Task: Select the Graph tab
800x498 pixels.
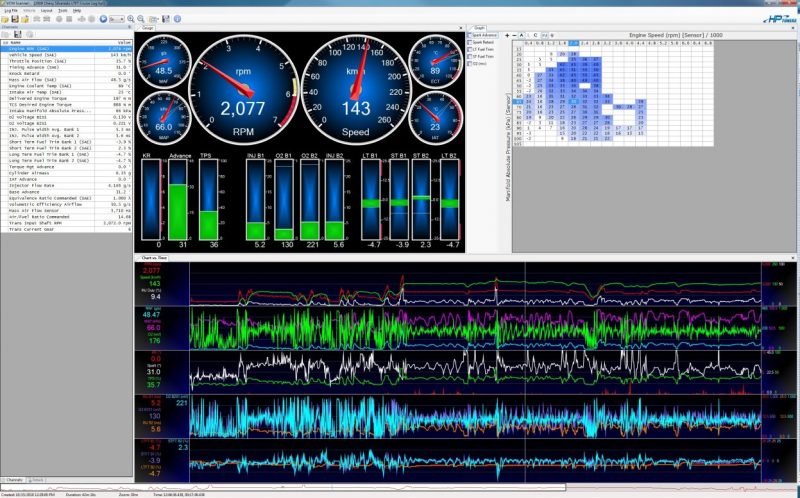Action: 479,27
